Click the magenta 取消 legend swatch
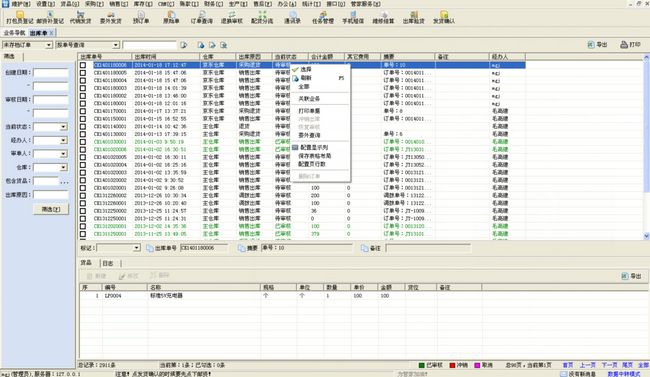Image resolution: width=650 pixels, height=377 pixels. [477, 365]
